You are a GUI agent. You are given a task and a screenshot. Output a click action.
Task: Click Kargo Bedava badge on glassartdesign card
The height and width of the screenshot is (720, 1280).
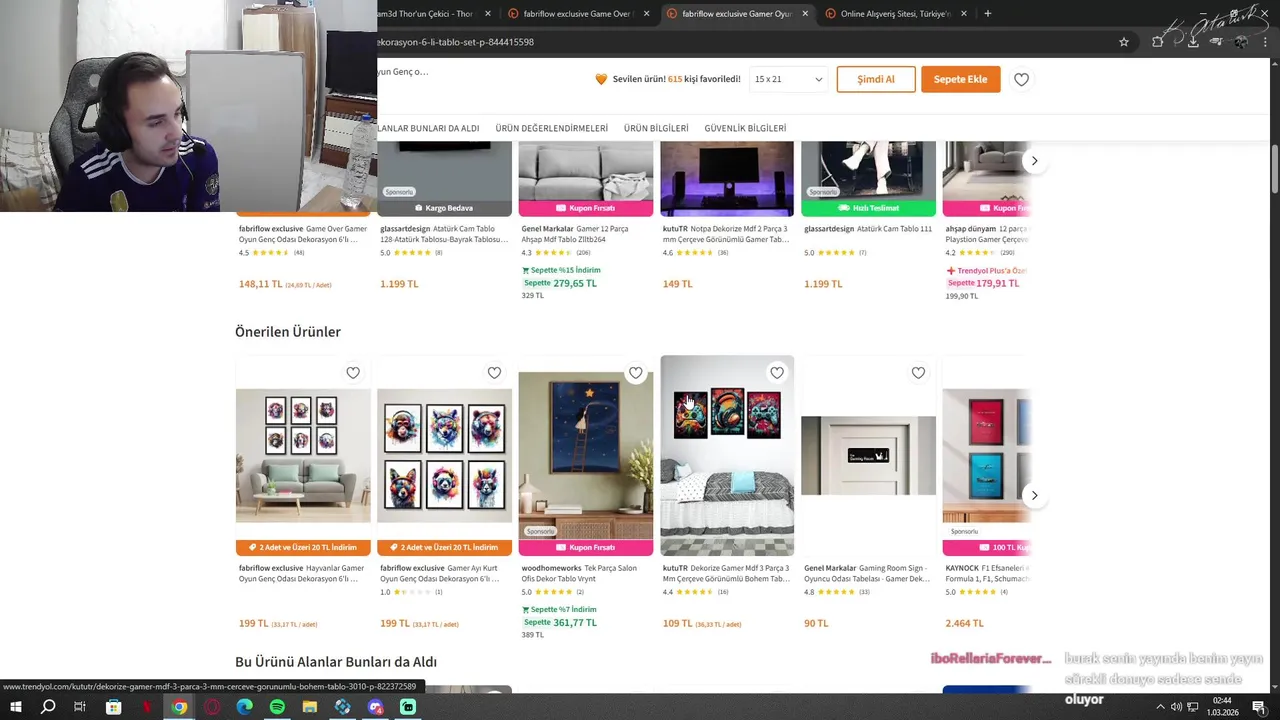point(444,208)
